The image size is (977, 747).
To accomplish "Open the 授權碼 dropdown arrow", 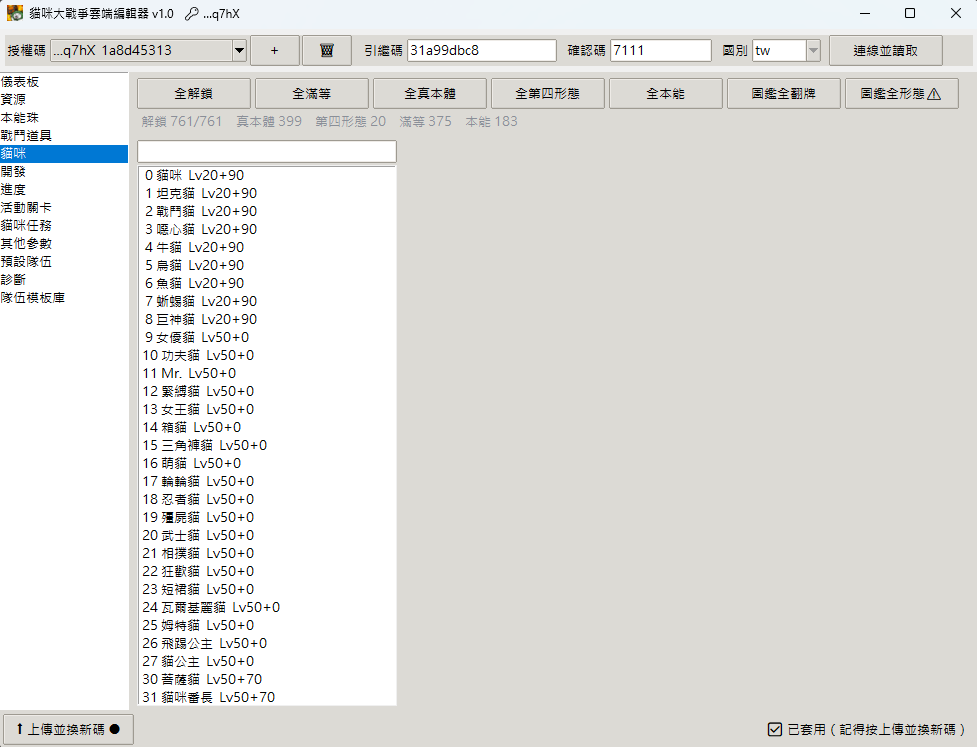I will click(x=239, y=50).
